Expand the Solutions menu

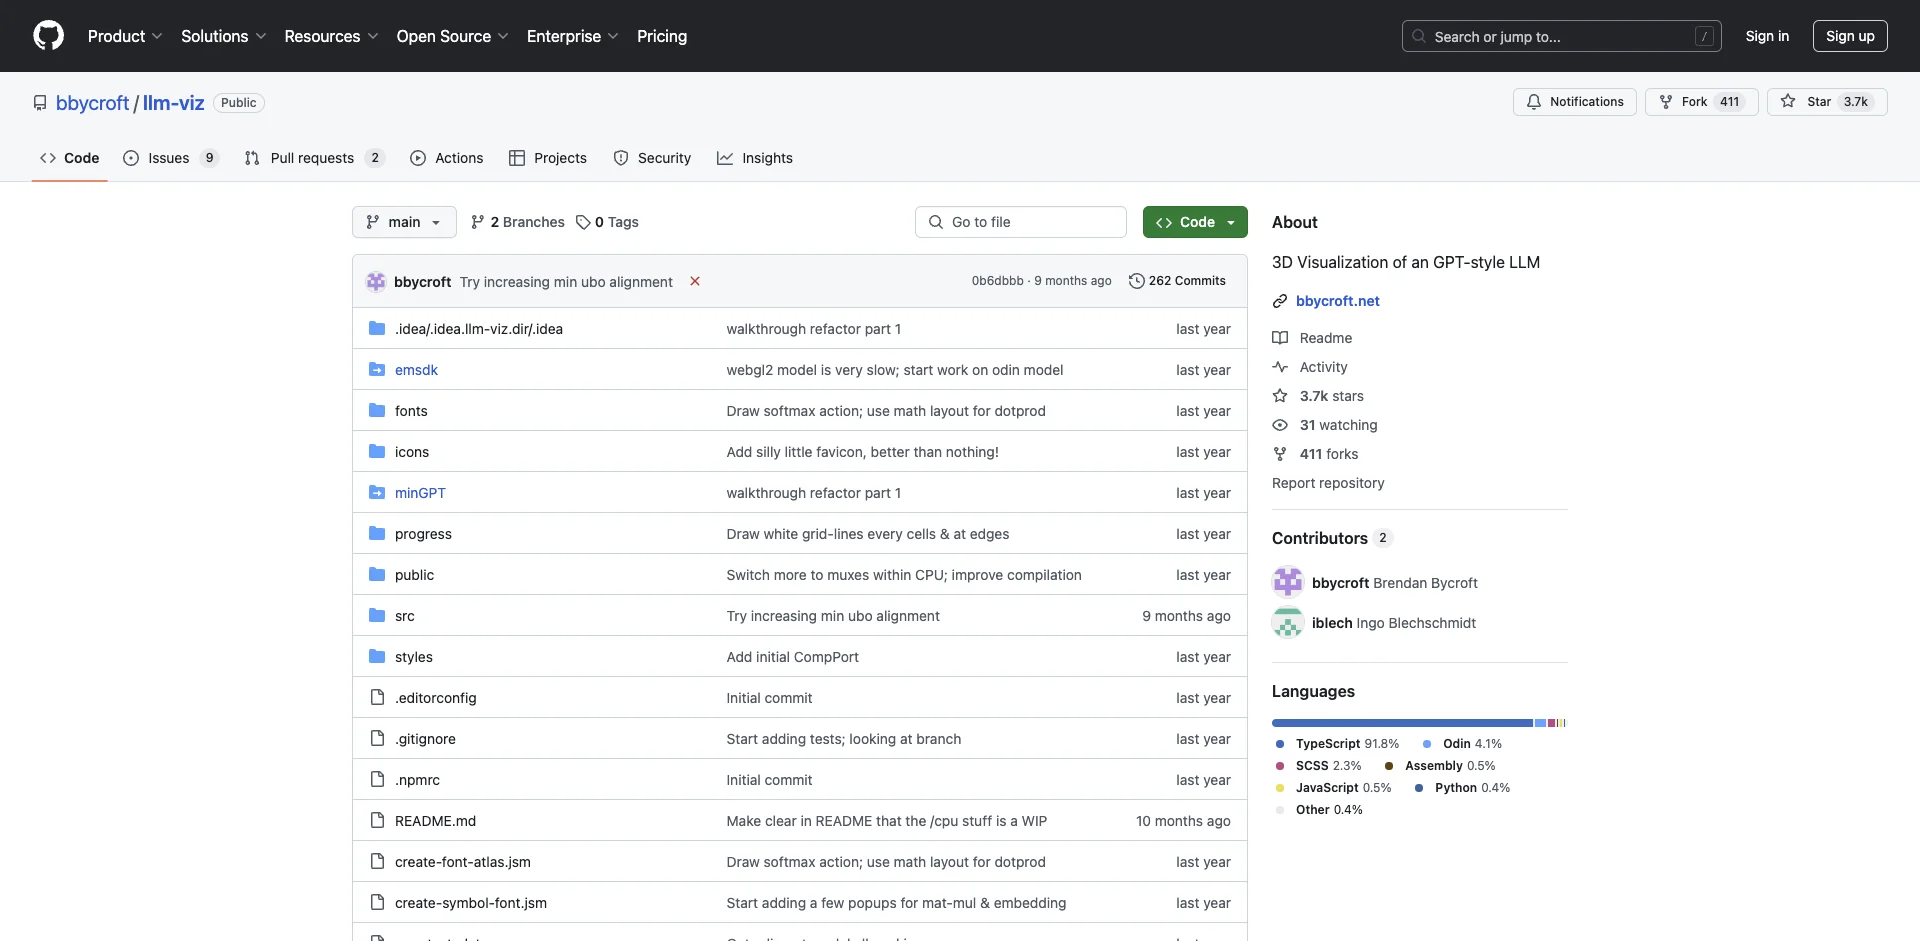pos(223,36)
